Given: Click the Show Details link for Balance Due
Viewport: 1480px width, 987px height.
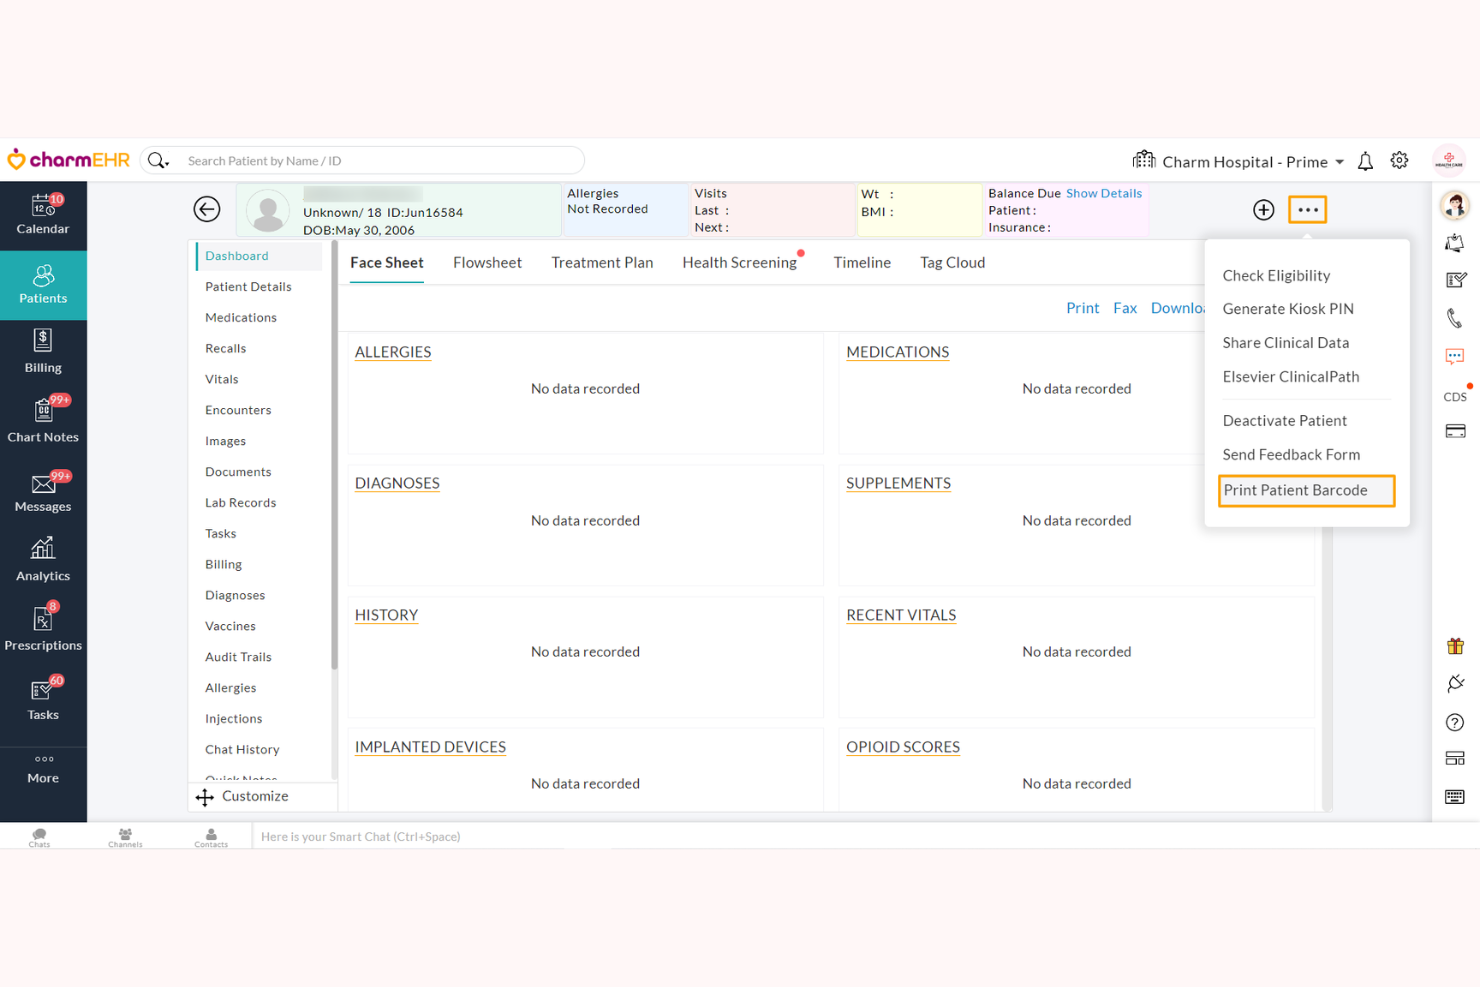Looking at the screenshot, I should (x=1104, y=193).
